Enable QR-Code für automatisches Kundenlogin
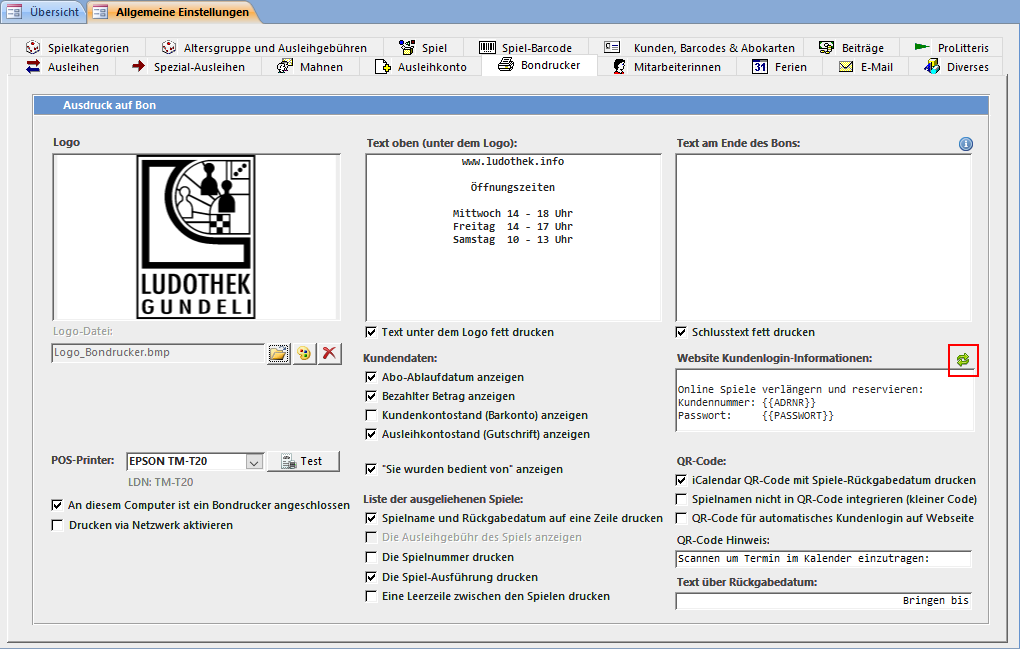 coord(681,518)
